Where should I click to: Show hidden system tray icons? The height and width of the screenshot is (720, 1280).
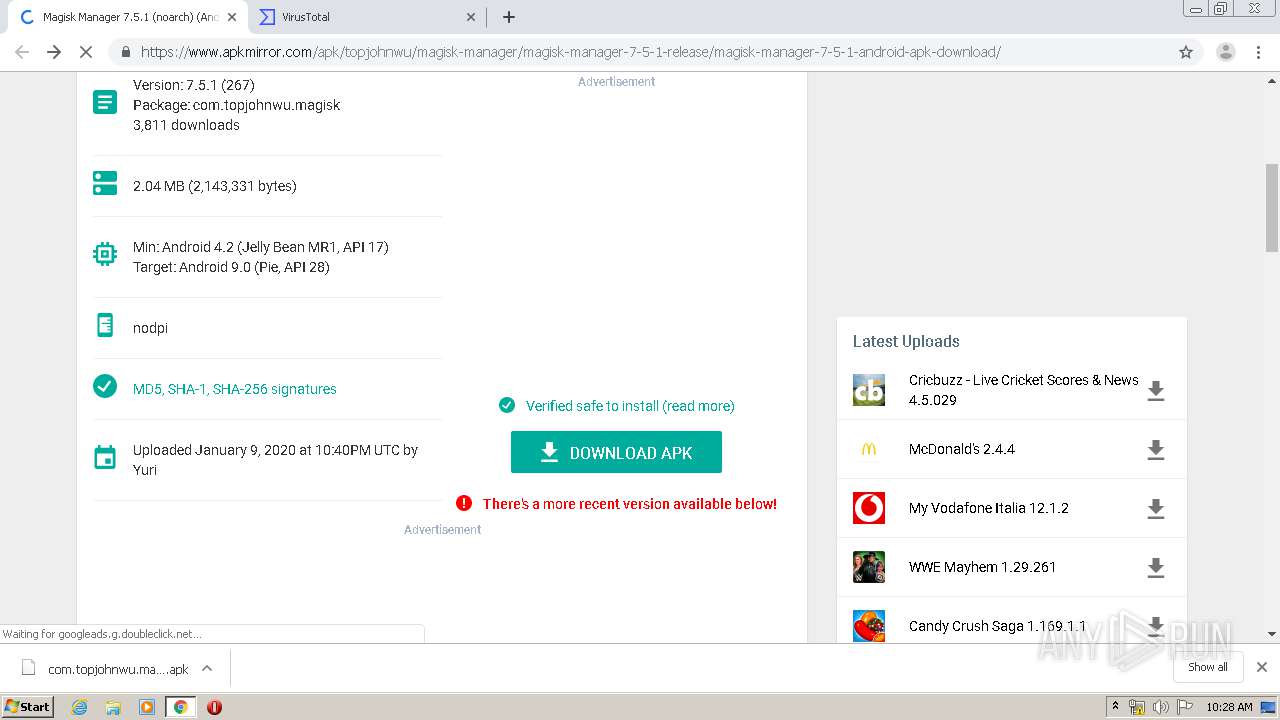click(1115, 707)
